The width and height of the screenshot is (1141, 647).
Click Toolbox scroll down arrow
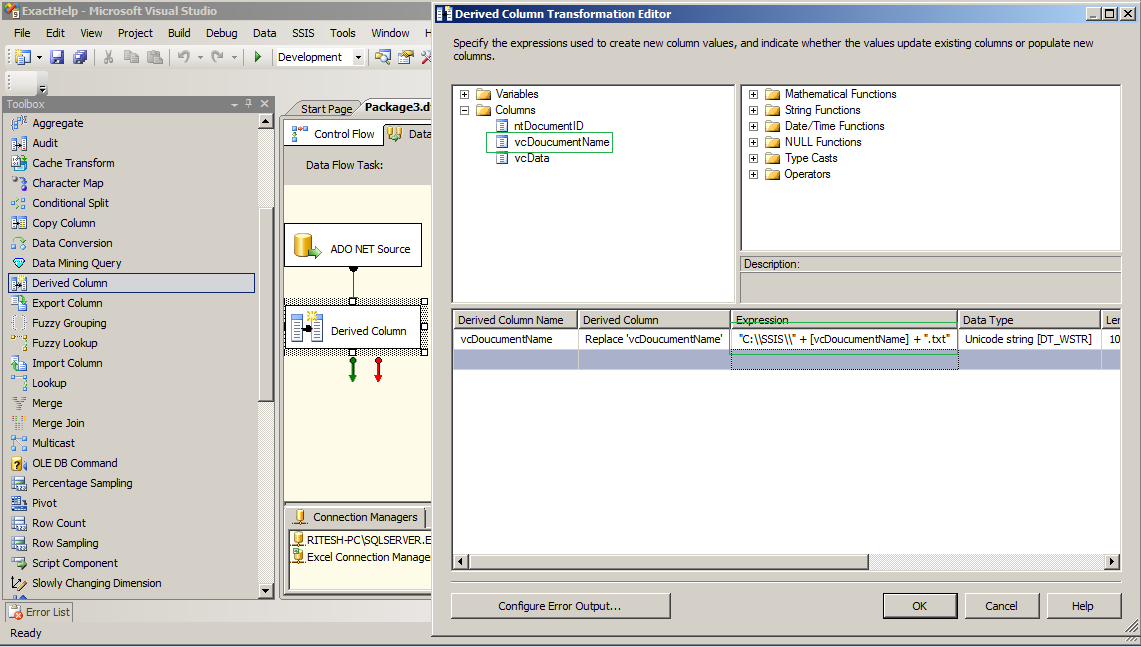click(x=266, y=591)
